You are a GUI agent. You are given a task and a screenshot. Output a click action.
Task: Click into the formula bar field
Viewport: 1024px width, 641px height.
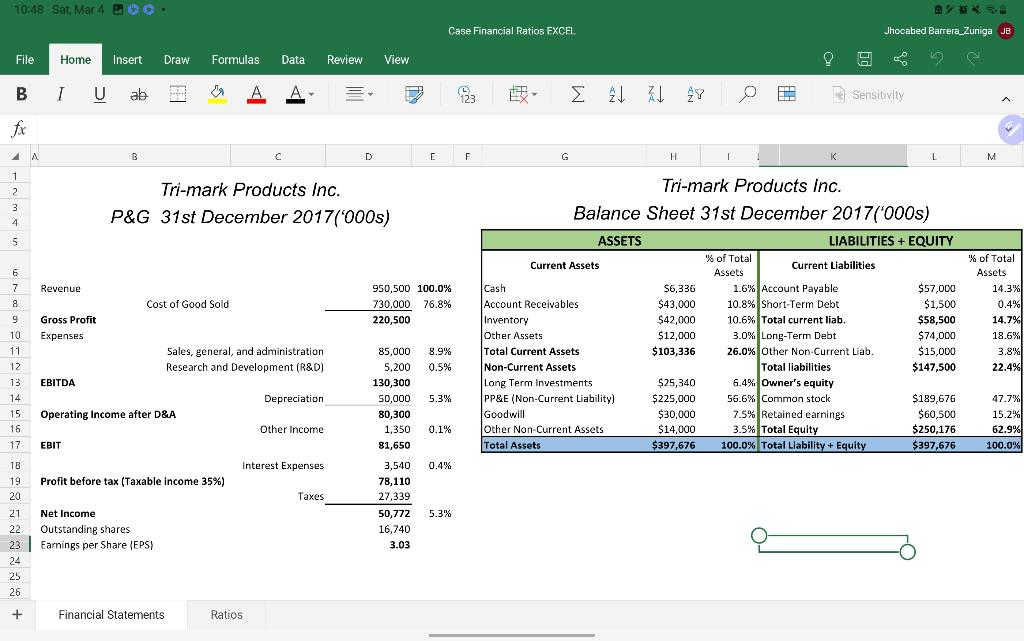click(500, 129)
